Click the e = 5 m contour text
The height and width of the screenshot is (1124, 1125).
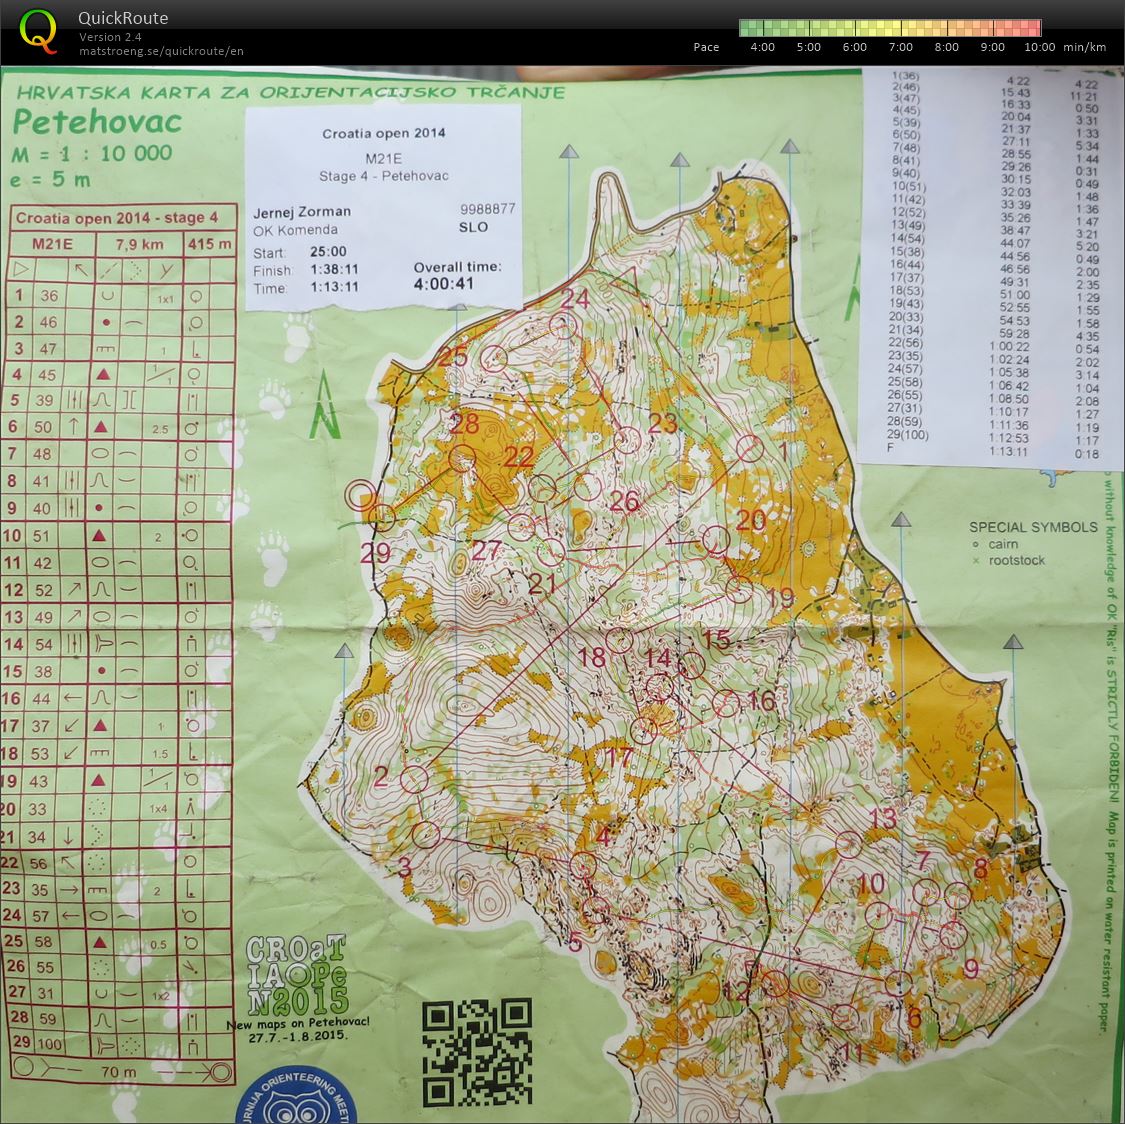click(x=50, y=179)
